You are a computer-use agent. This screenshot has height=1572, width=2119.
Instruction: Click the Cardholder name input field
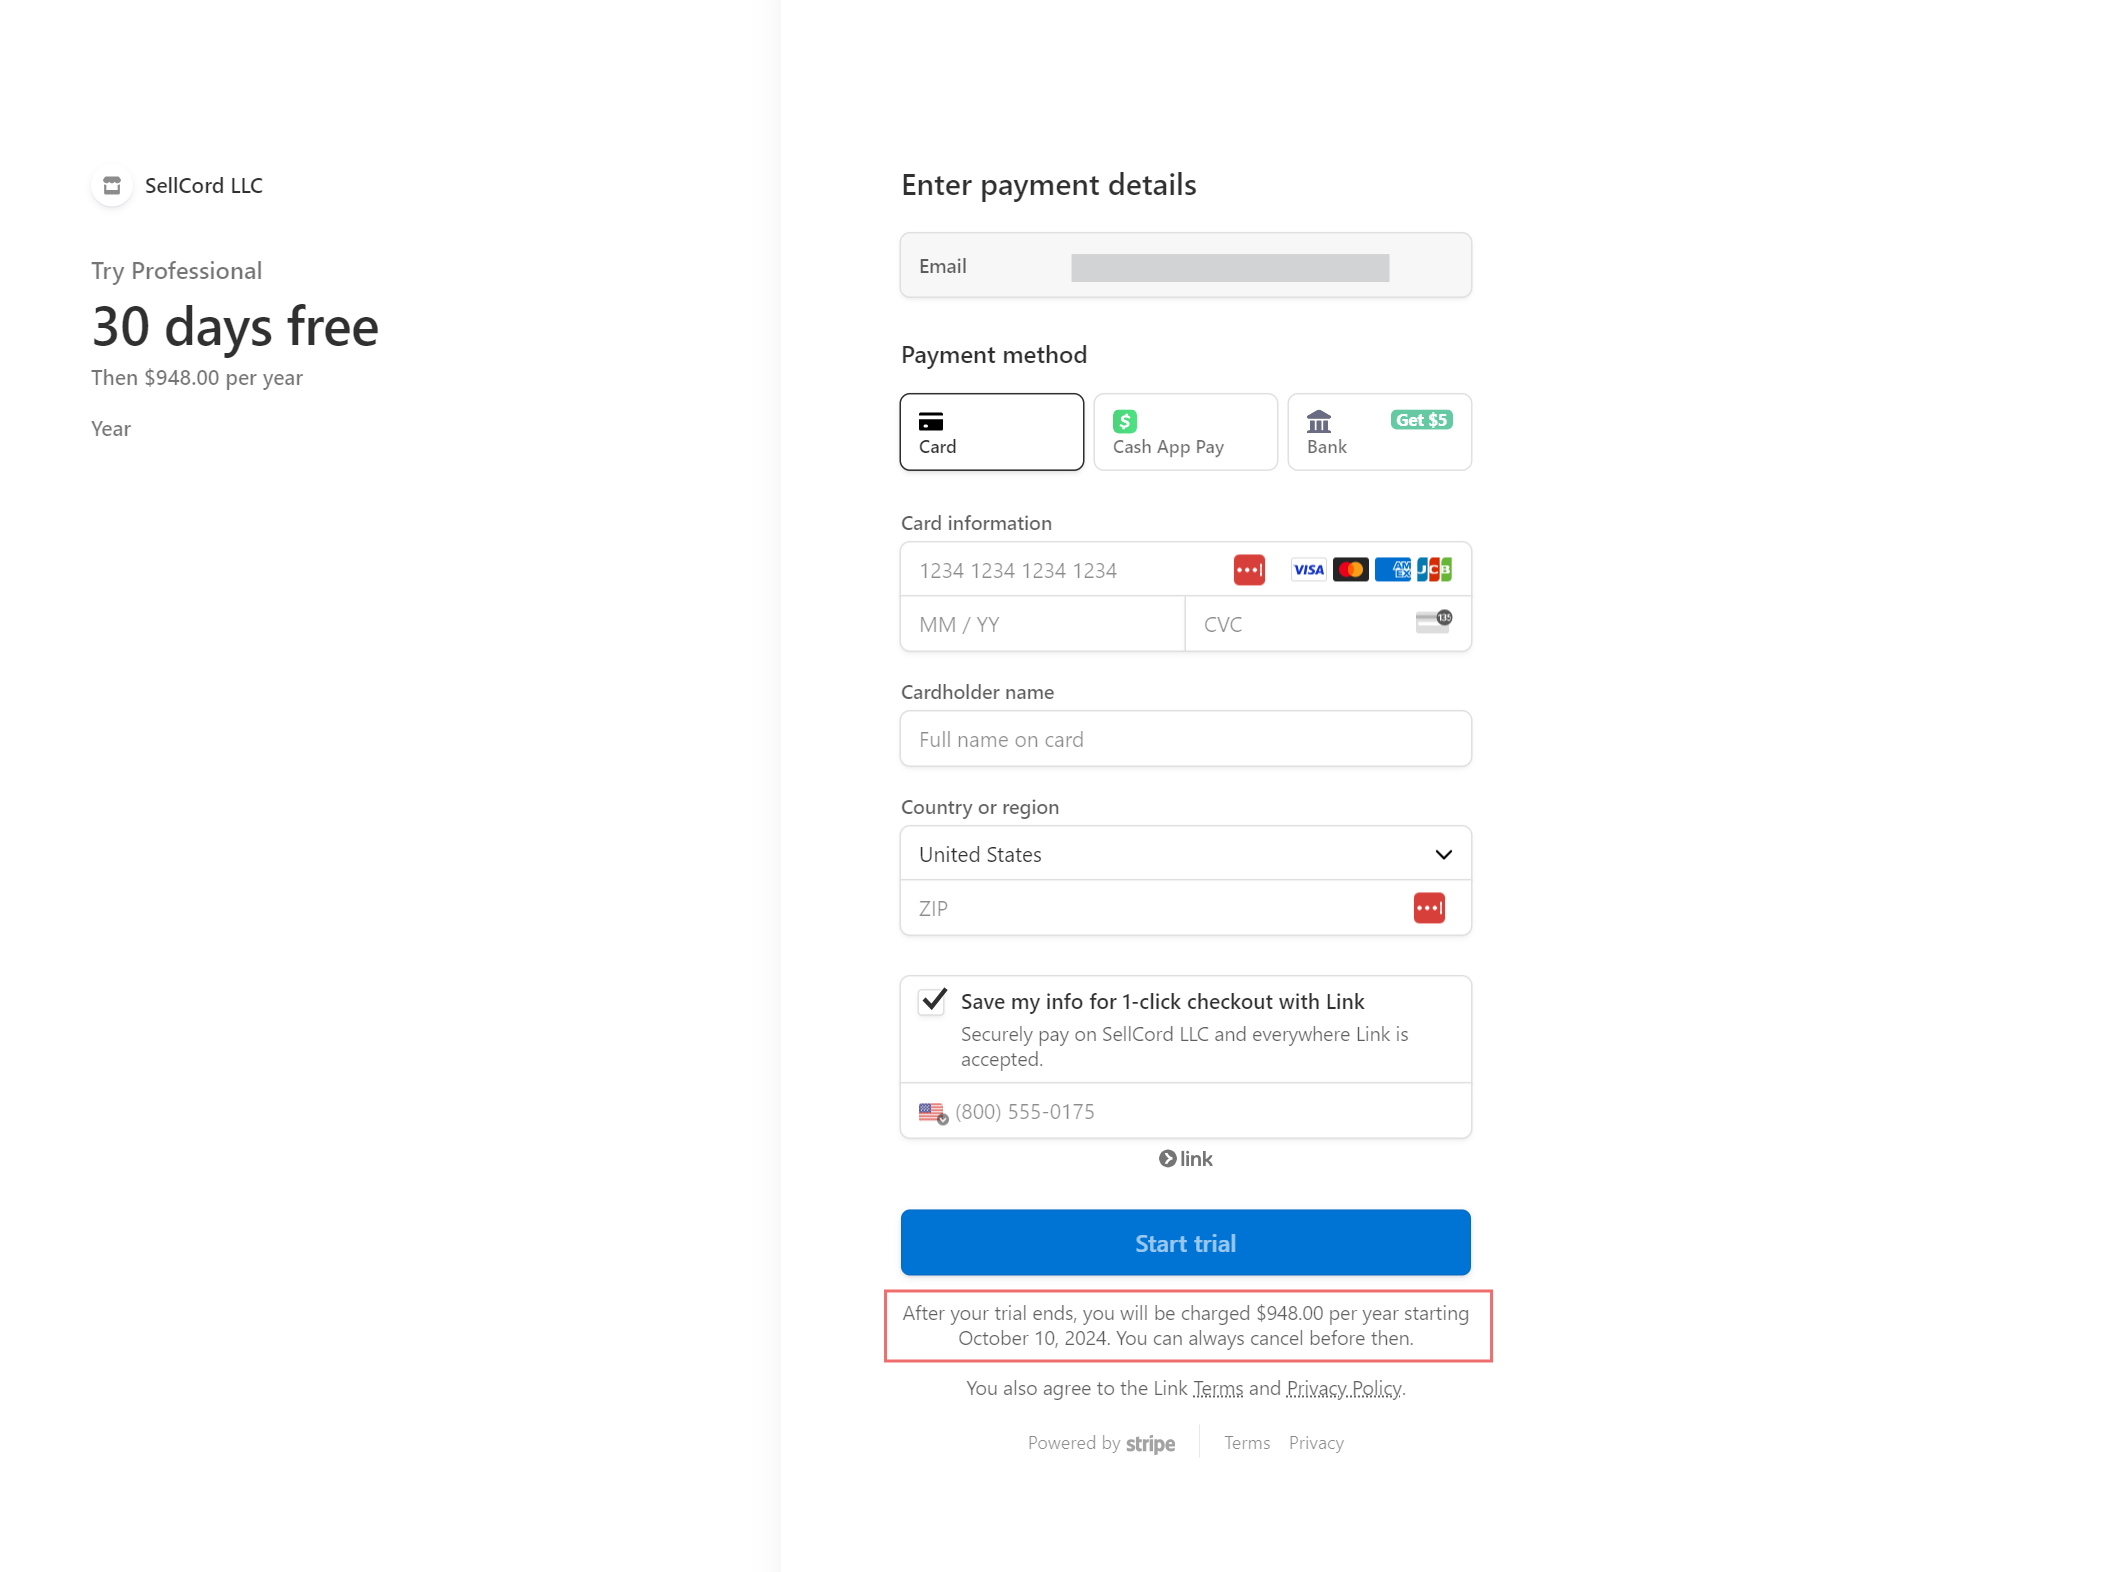[1185, 739]
